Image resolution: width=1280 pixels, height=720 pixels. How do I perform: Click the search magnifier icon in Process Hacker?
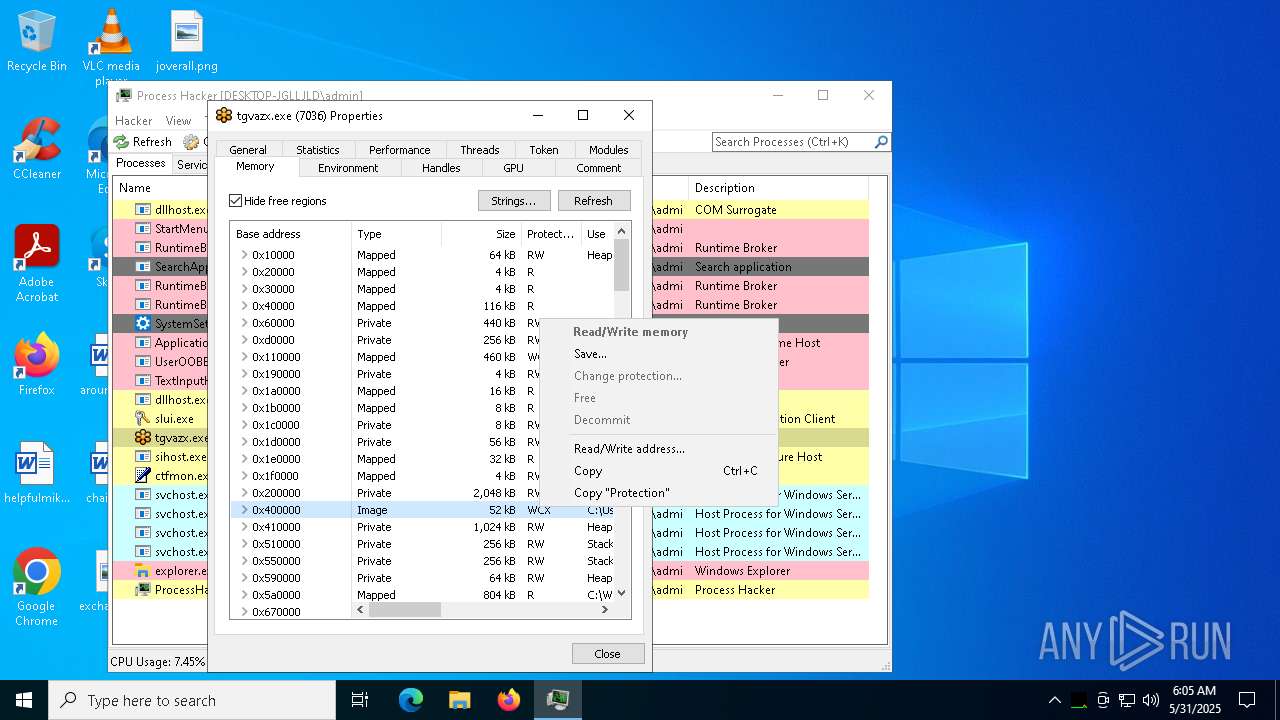[x=880, y=142]
